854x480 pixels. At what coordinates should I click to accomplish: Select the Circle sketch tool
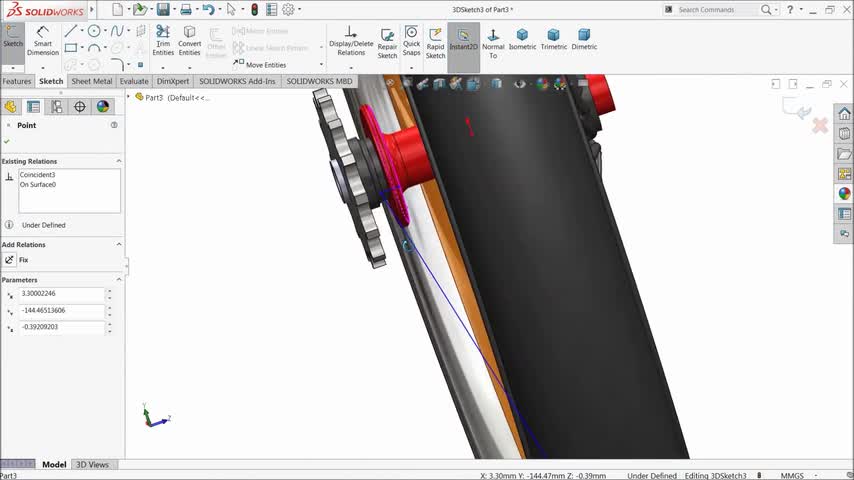pyautogui.click(x=94, y=31)
